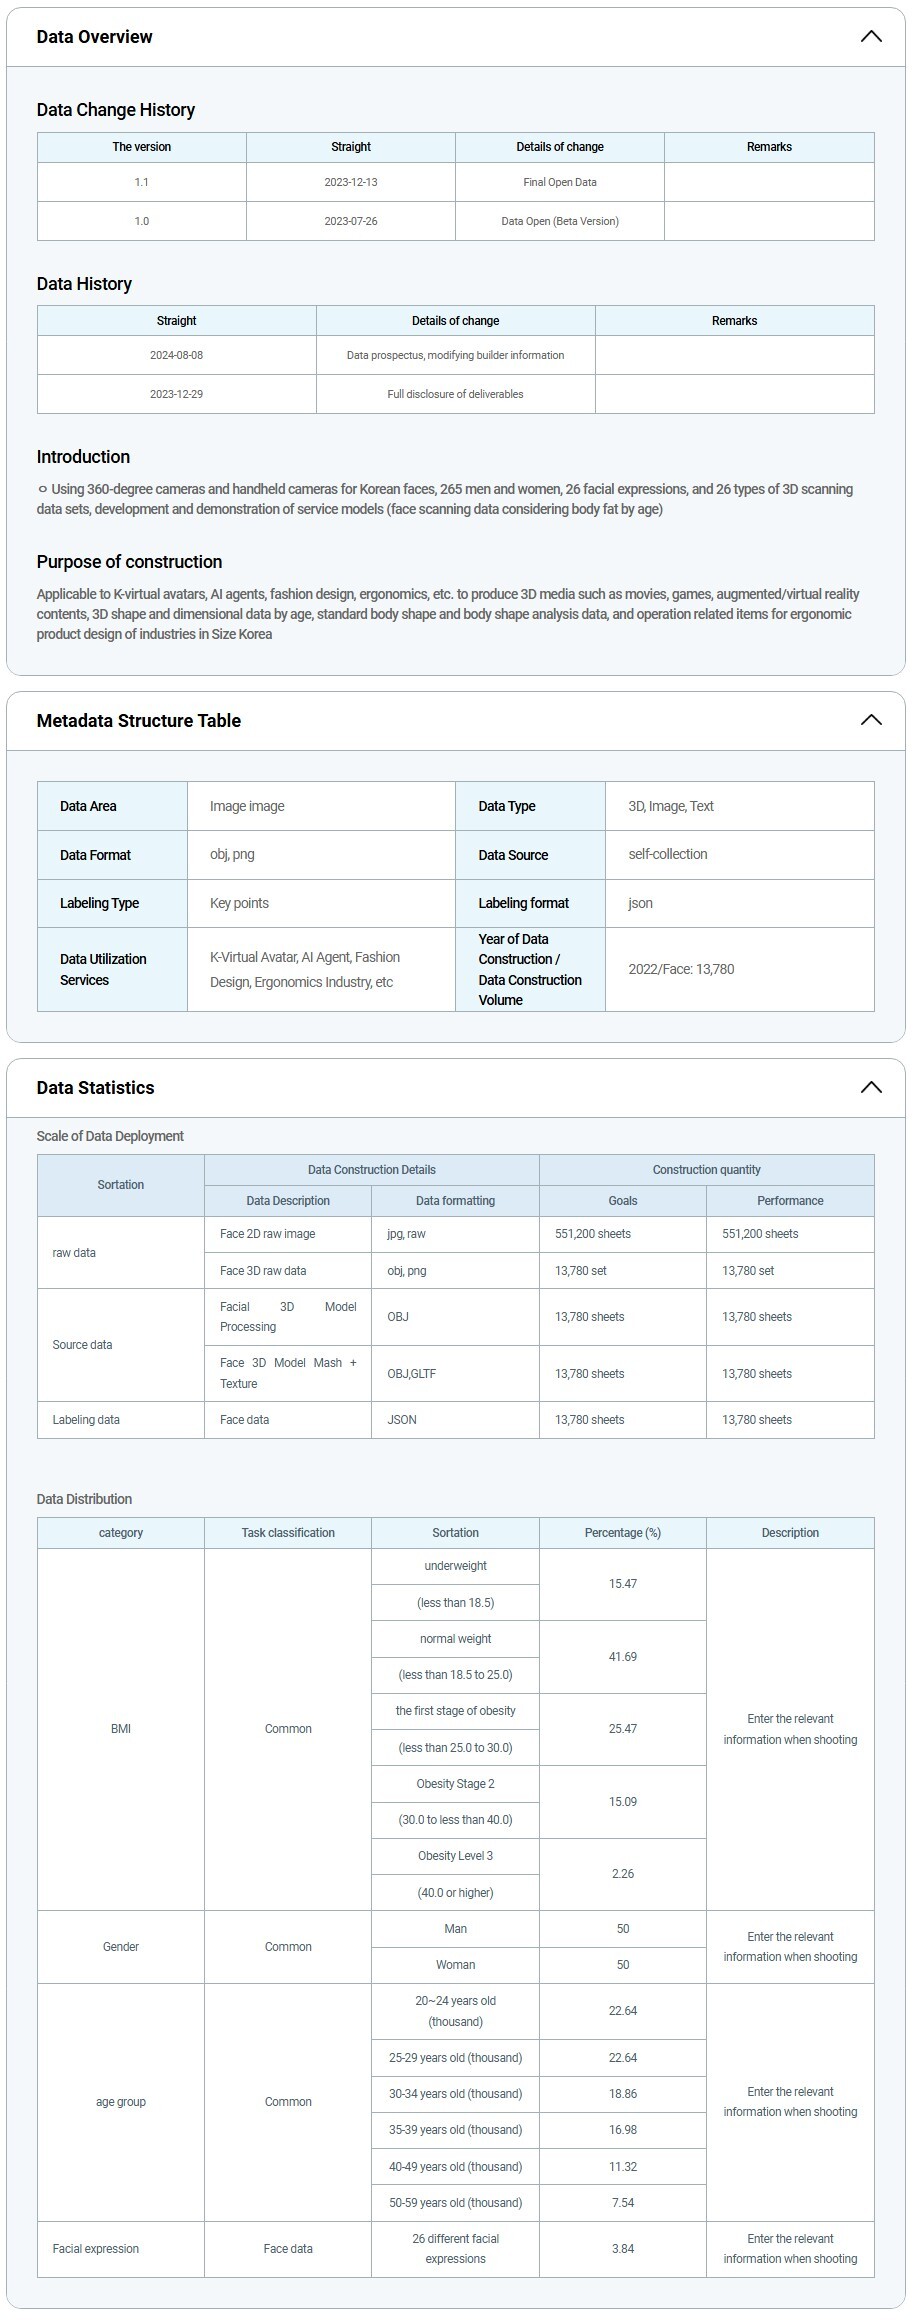Screen dimensions: 914x2320
Task: Collapse the Data Statistics section chevron
Action: point(870,1087)
